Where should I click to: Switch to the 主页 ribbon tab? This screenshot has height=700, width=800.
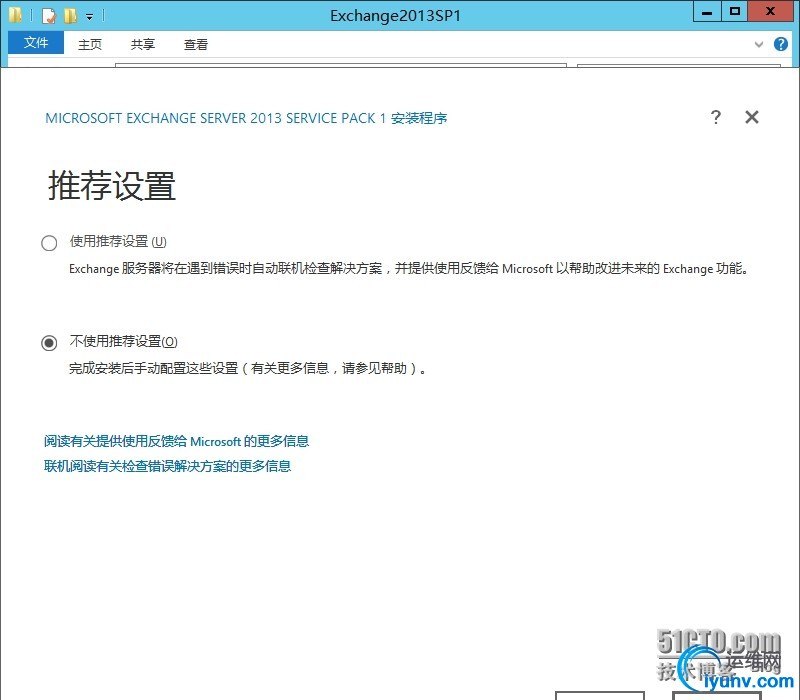[x=90, y=44]
